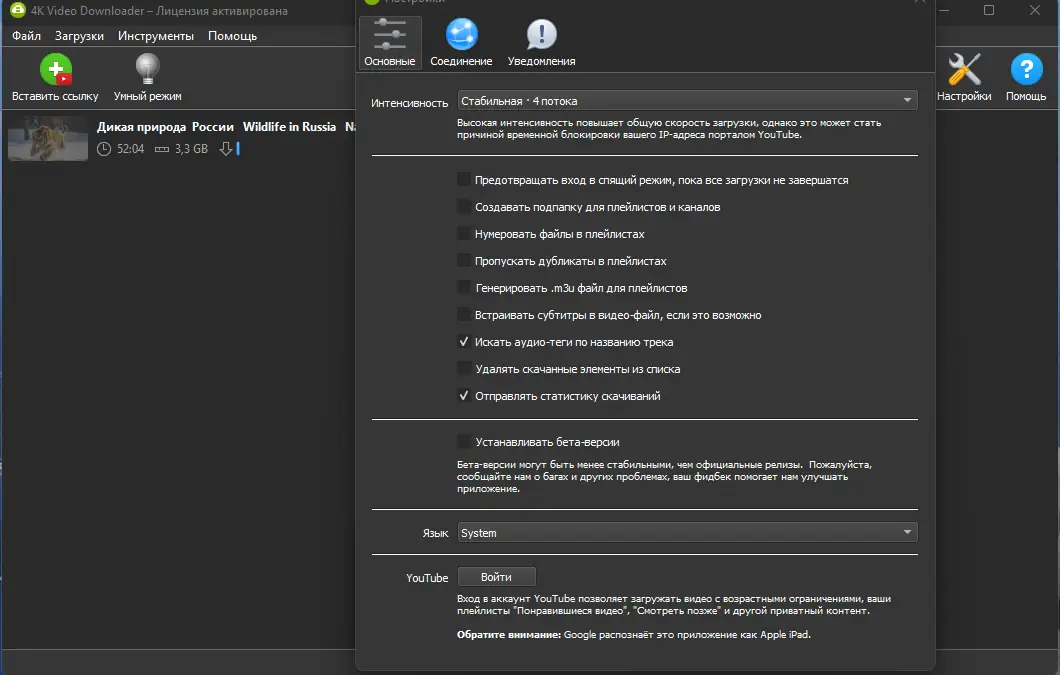Enable Встраивать субтитры в видео-файл checkbox
Image resolution: width=1060 pixels, height=675 pixels.
(464, 315)
